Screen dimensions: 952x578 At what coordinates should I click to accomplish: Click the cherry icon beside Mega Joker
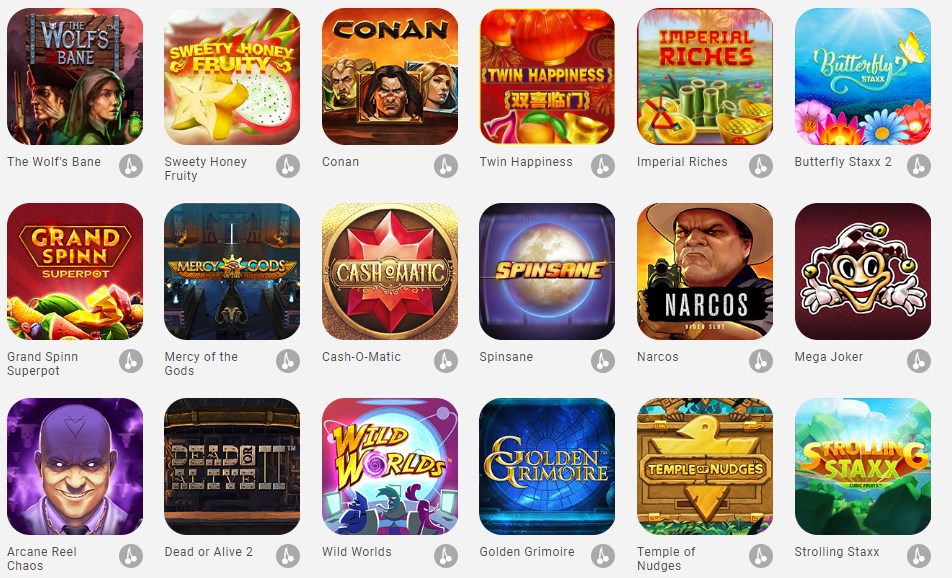919,361
